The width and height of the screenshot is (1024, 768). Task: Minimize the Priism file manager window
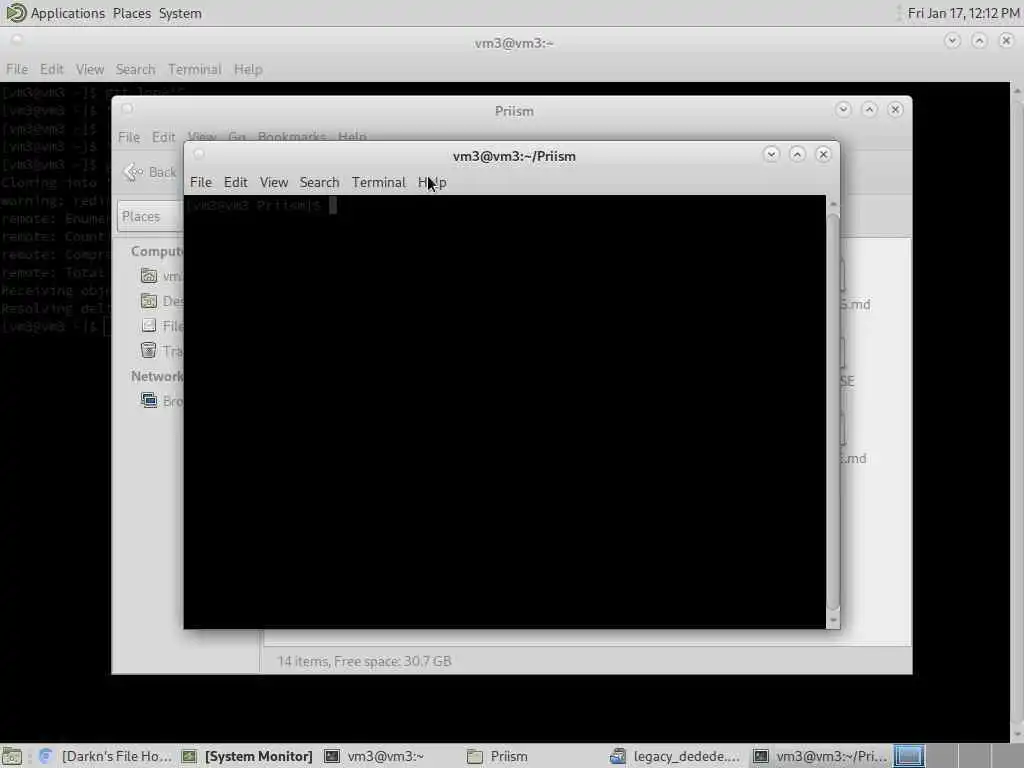(x=843, y=110)
